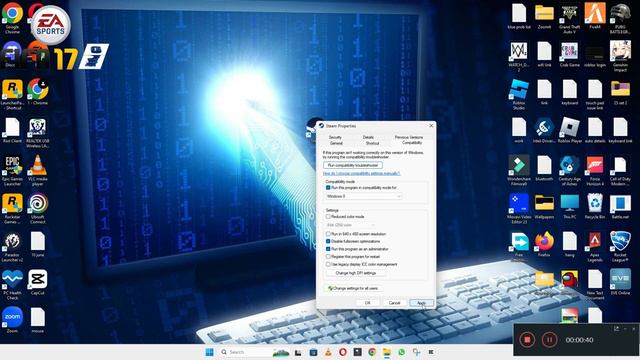Open the Grand Theft Auto V desktop shortcut
This screenshot has width=640, height=360.
[569, 16]
